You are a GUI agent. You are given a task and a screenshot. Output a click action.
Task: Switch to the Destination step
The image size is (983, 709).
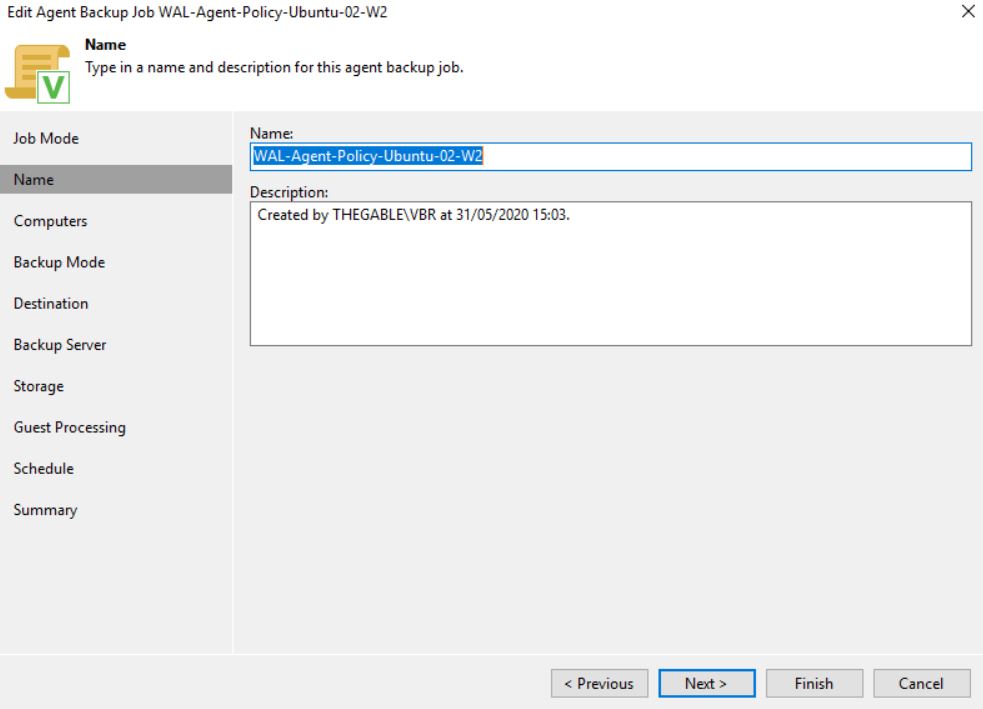[x=51, y=303]
